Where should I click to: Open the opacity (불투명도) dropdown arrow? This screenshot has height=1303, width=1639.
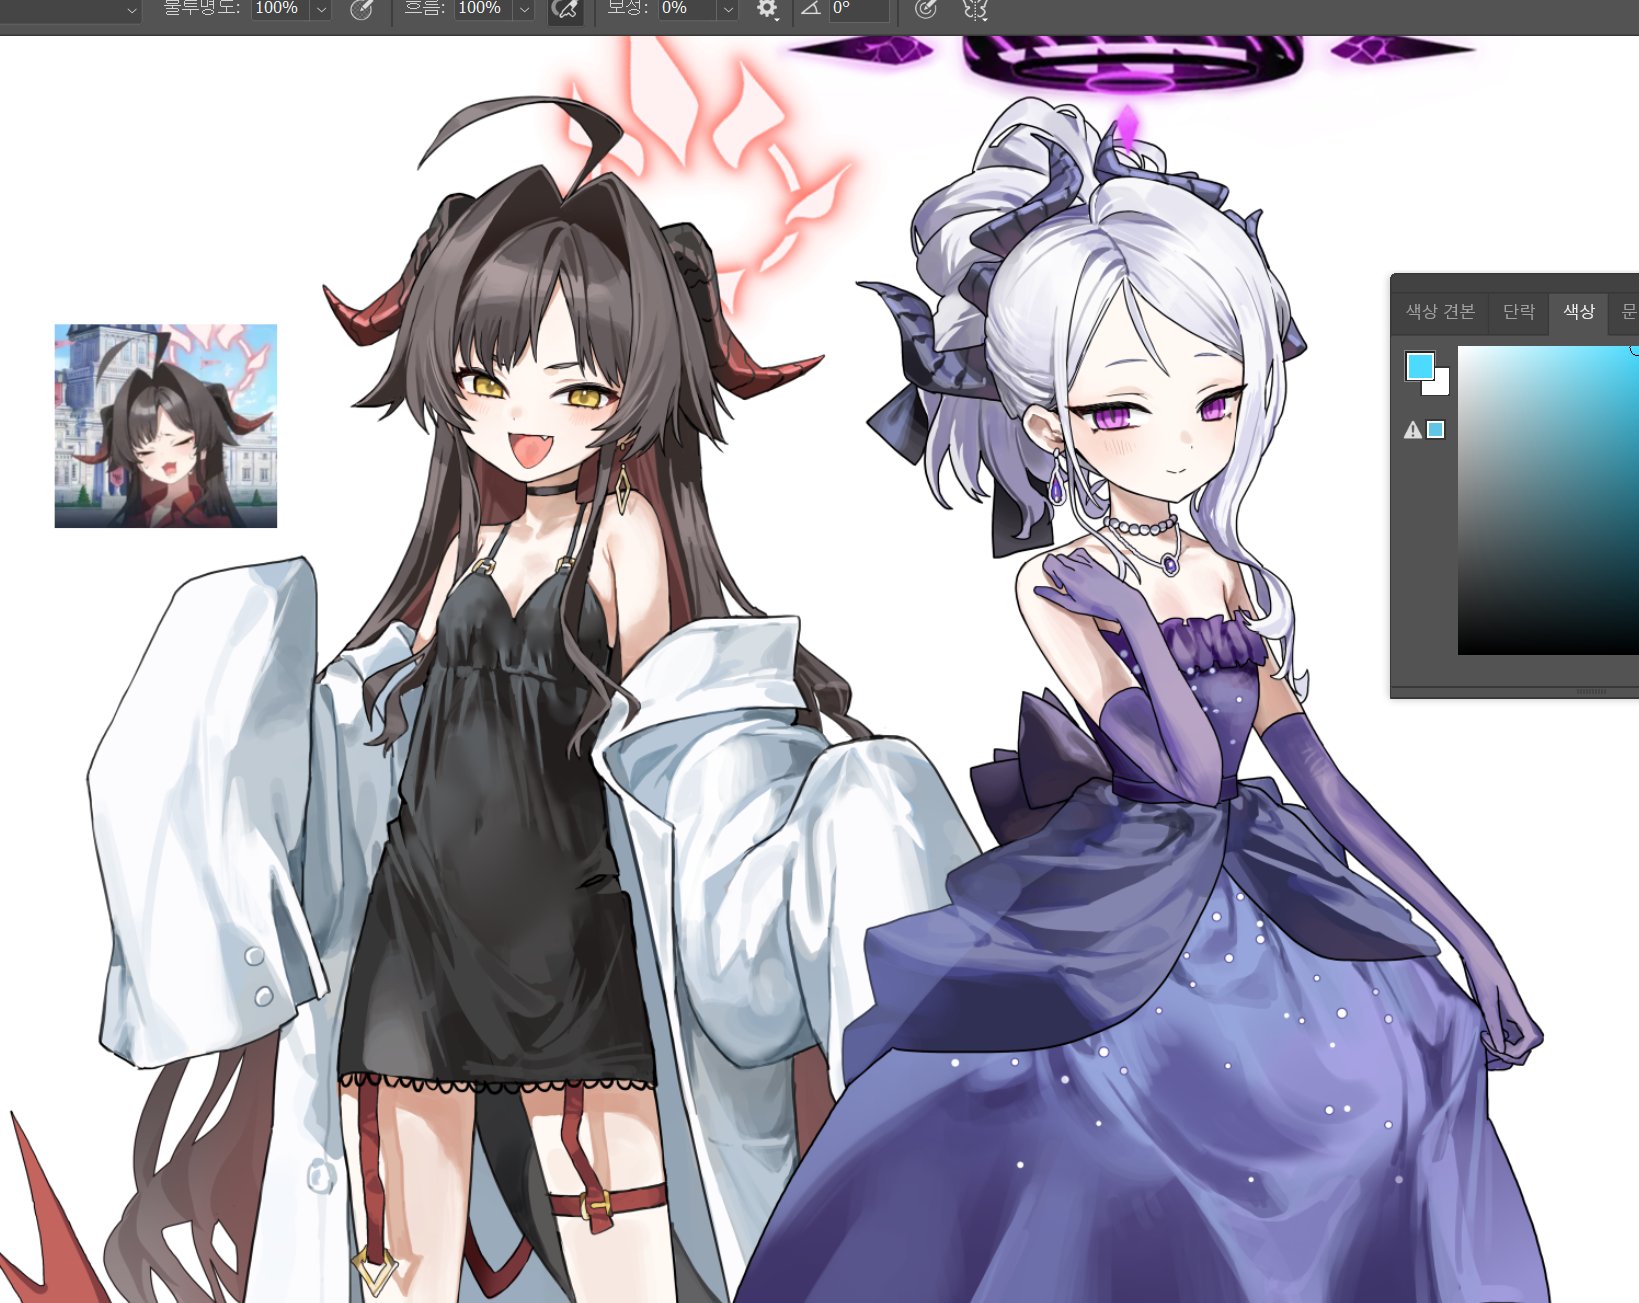click(321, 9)
